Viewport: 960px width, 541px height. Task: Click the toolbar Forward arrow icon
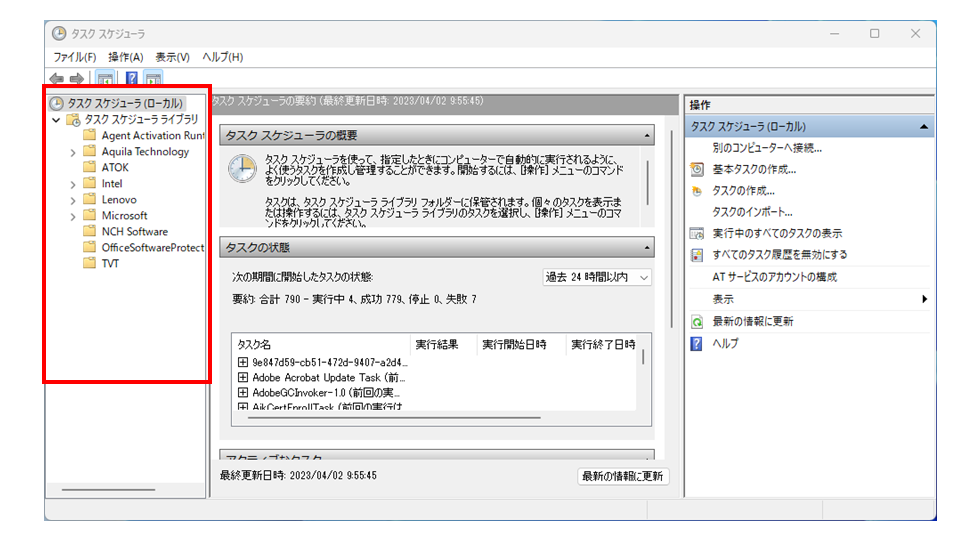pos(76,79)
